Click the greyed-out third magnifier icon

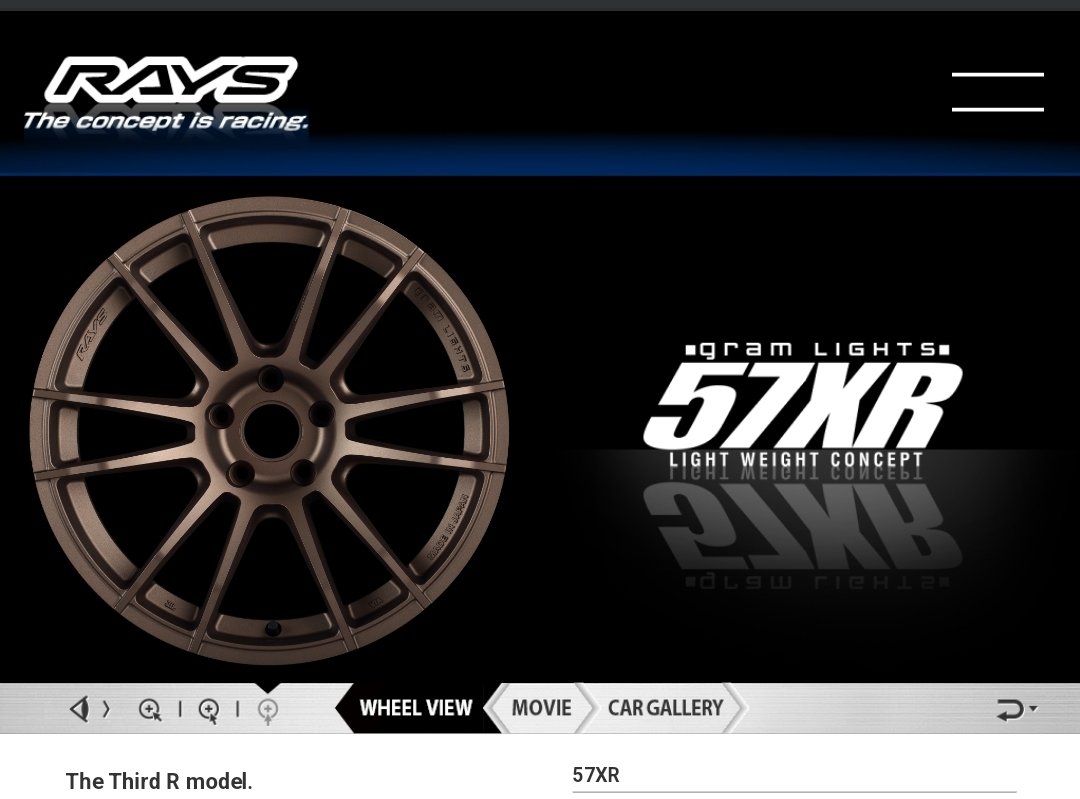[268, 711]
